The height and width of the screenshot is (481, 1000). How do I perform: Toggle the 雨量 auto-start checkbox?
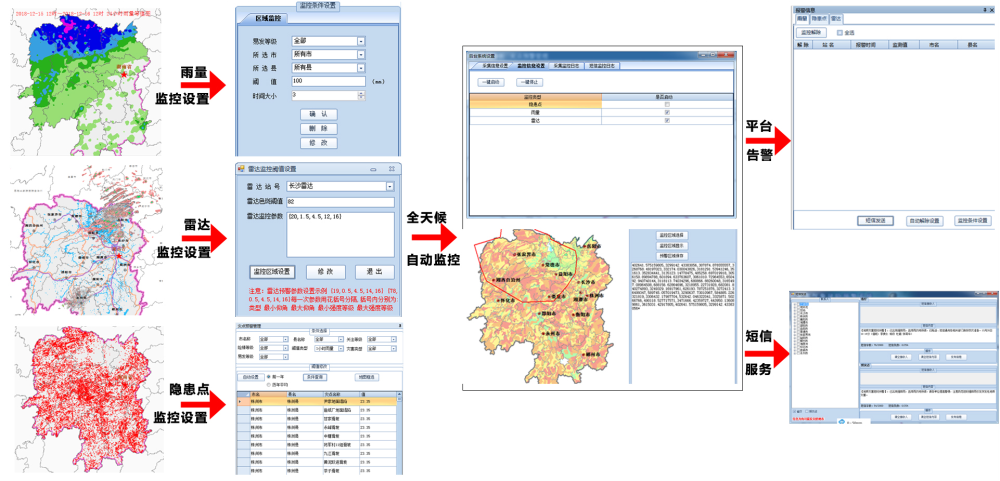pos(666,112)
